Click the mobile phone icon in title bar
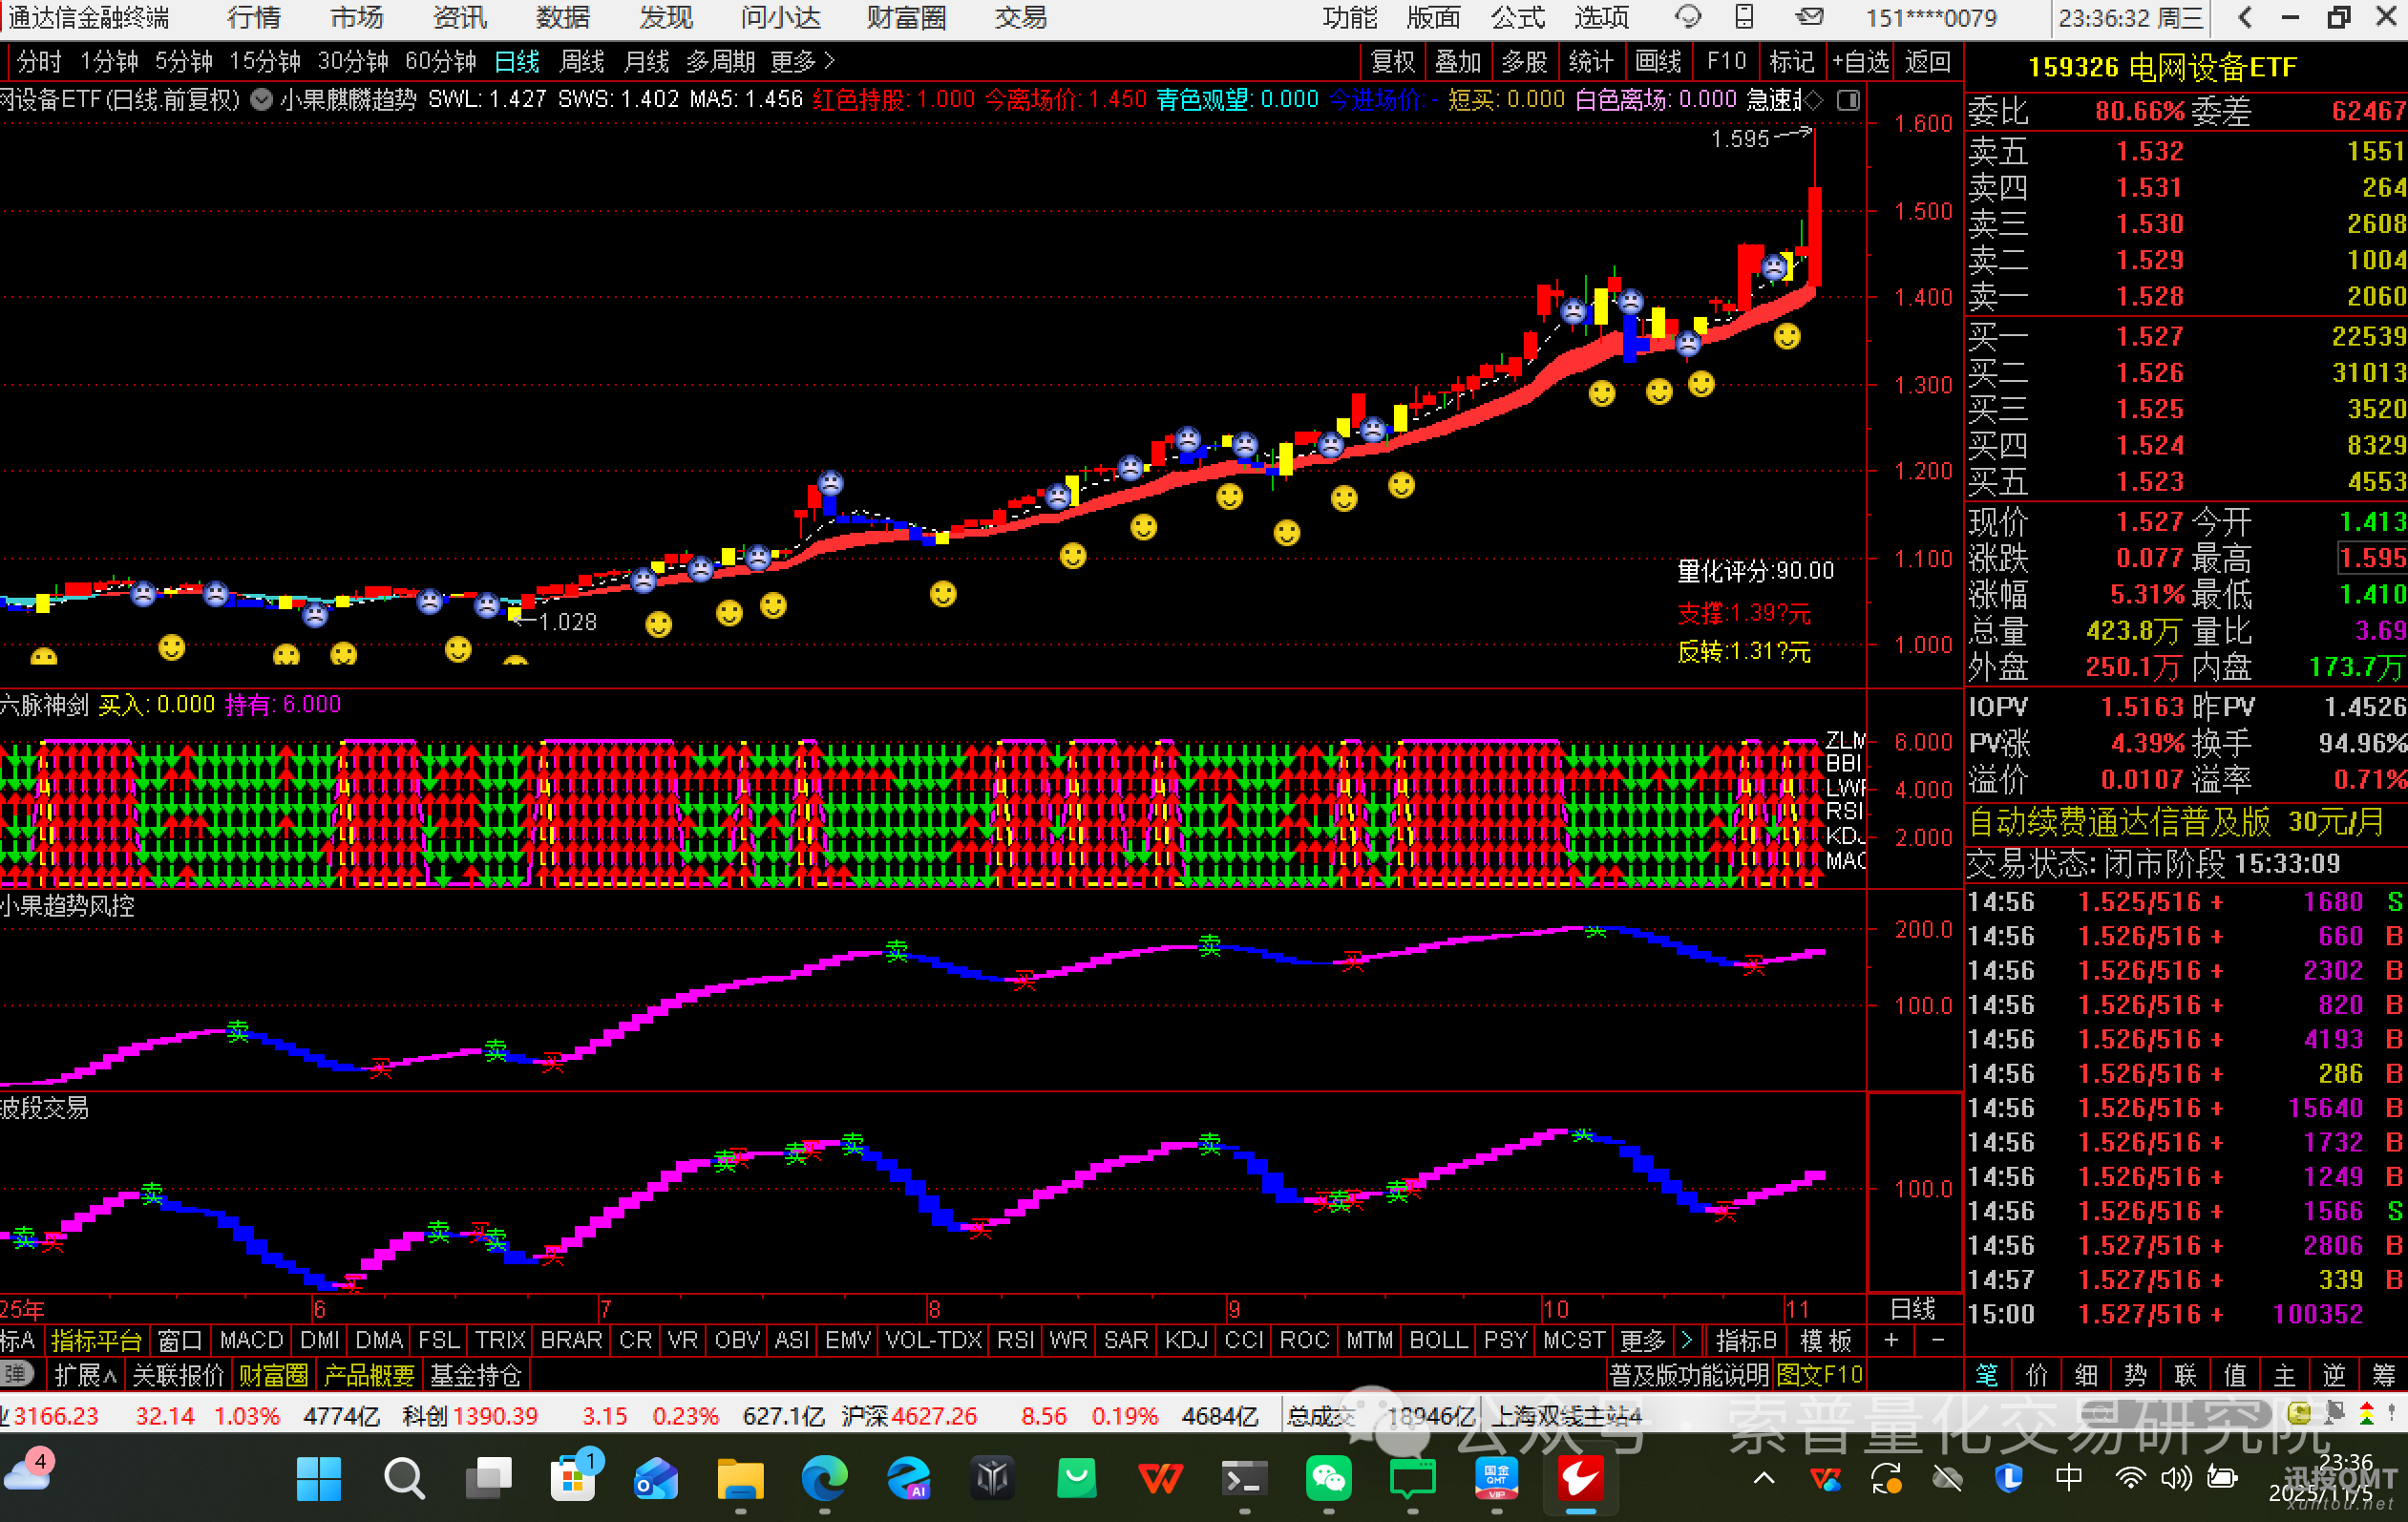This screenshot has height=1522, width=2408. tap(1744, 17)
